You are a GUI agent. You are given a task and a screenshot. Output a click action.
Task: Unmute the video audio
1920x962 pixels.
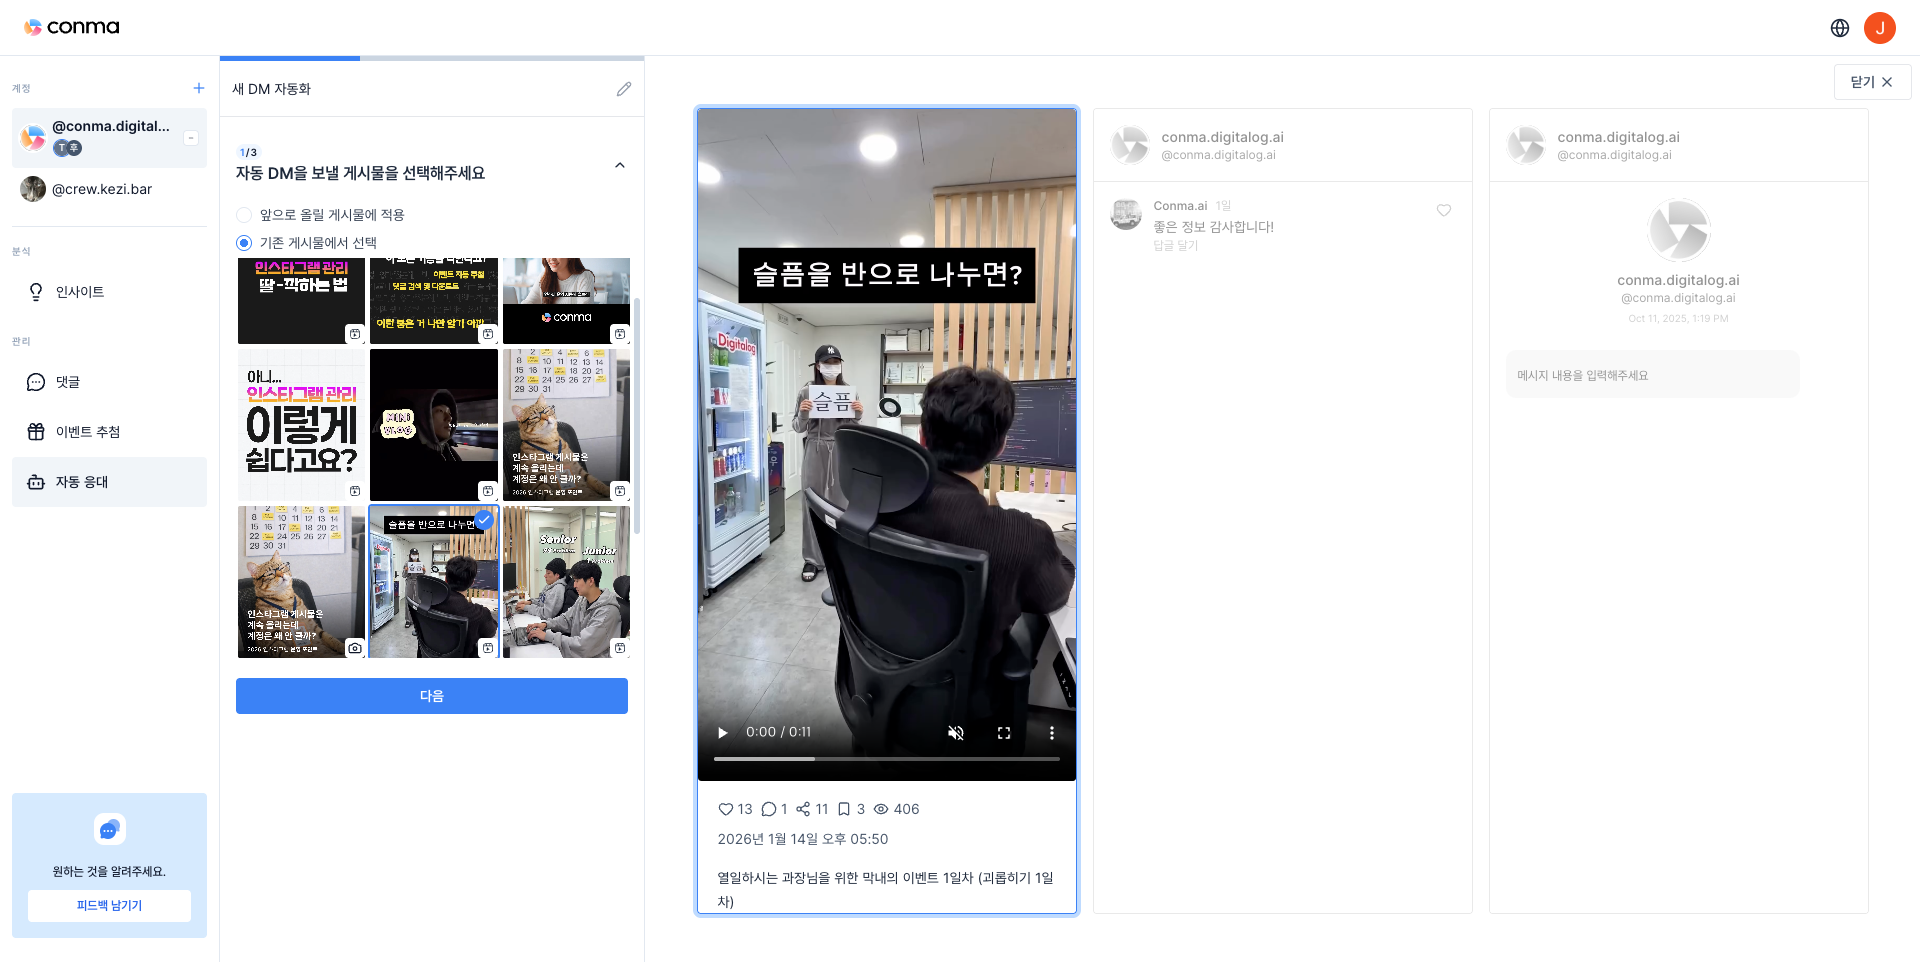coord(955,733)
